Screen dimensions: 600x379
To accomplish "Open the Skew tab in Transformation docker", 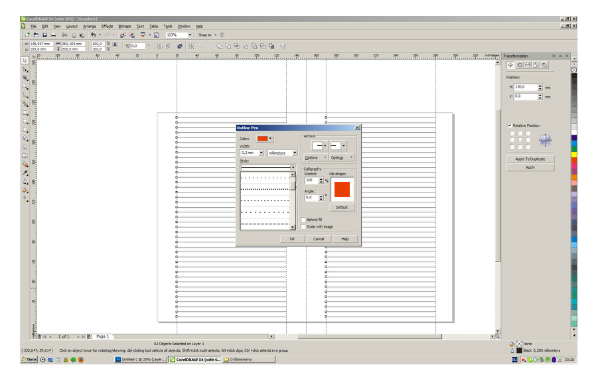I will tap(545, 65).
